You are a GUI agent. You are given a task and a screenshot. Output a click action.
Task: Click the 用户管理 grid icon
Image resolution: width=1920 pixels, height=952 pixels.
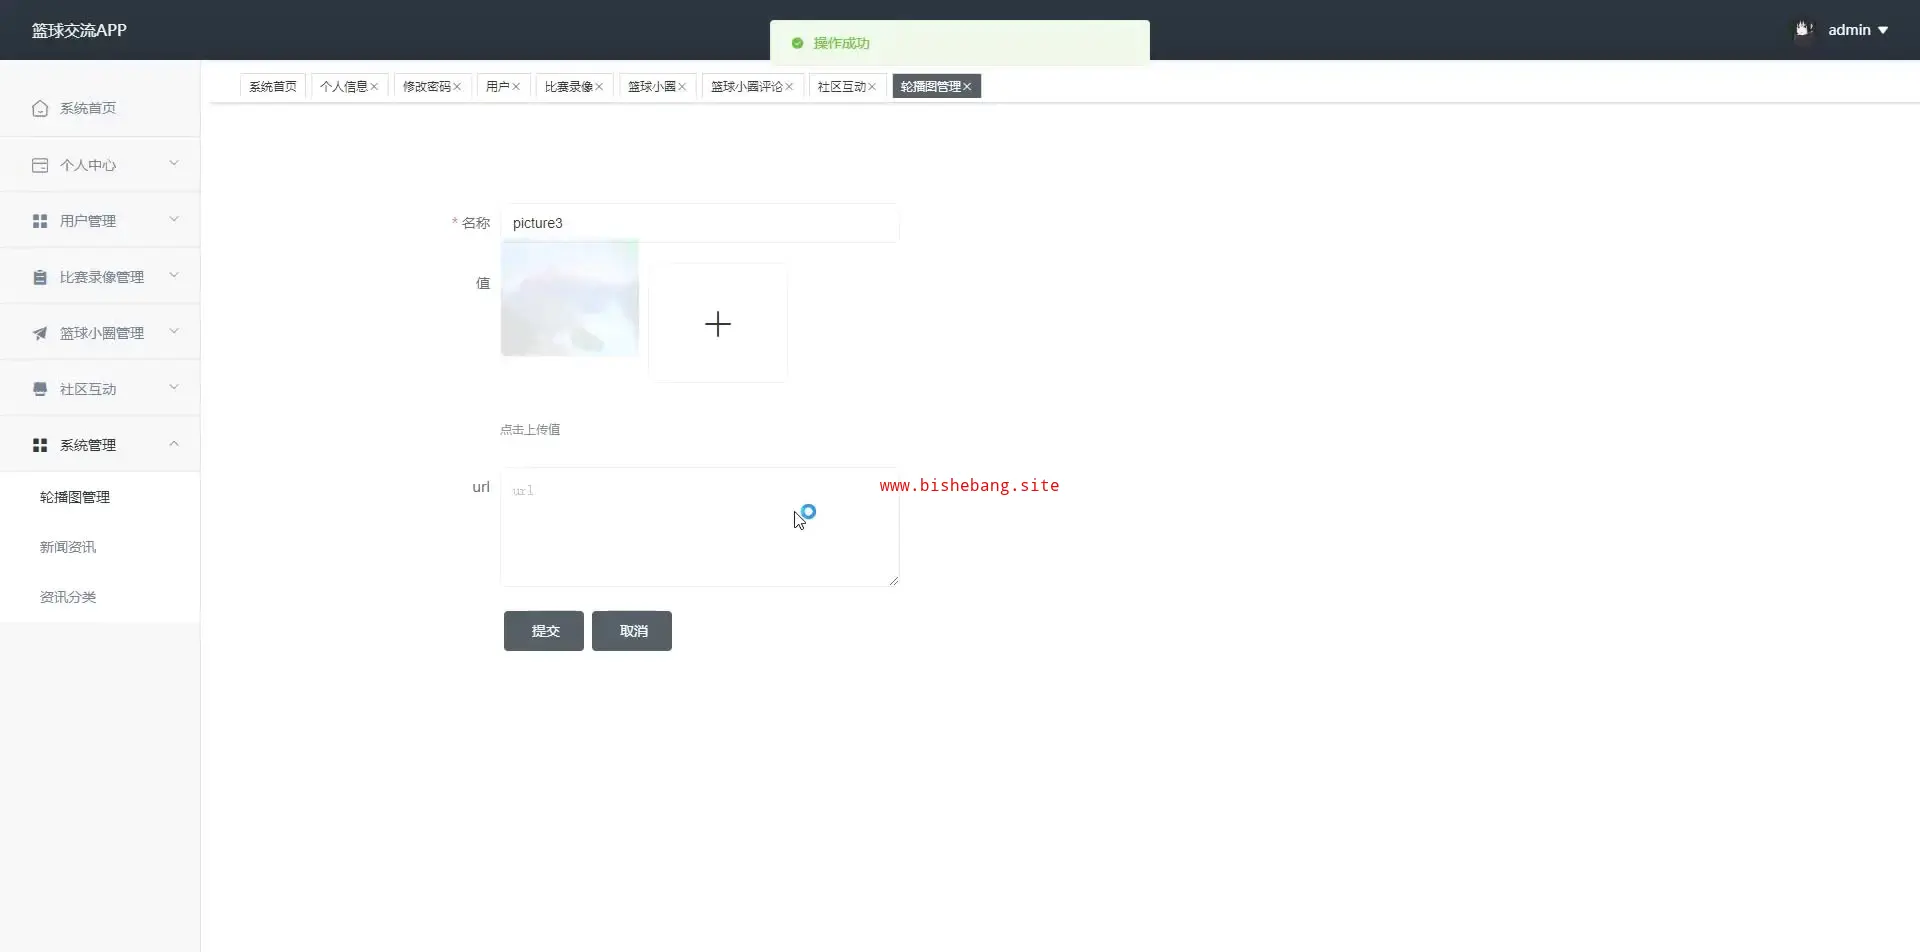tap(40, 221)
